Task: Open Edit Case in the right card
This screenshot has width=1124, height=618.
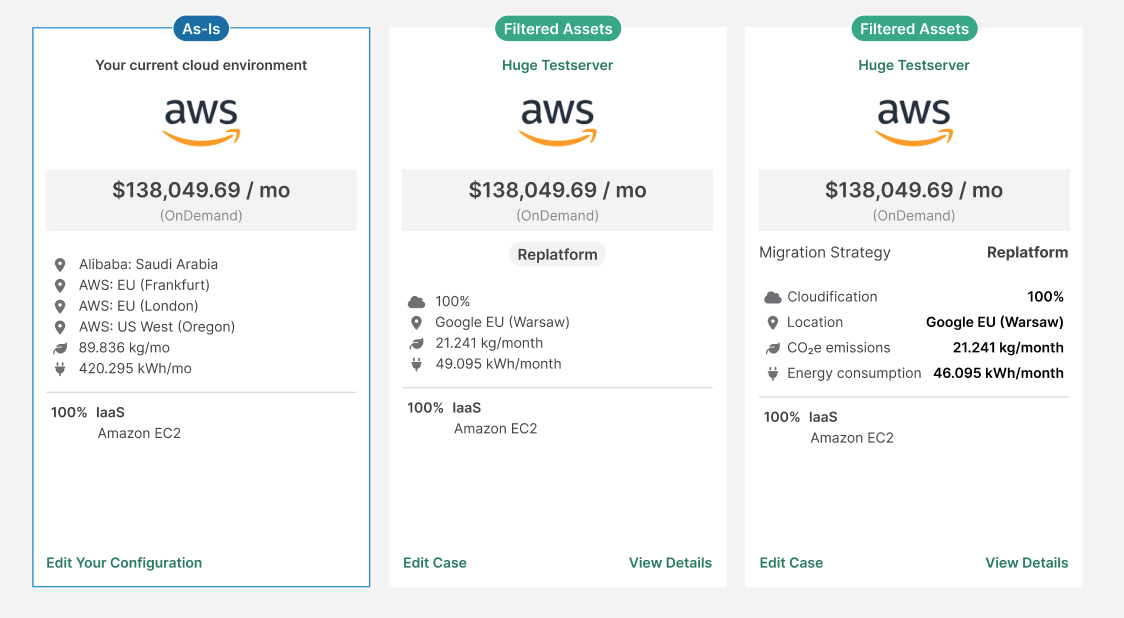Action: (x=791, y=563)
